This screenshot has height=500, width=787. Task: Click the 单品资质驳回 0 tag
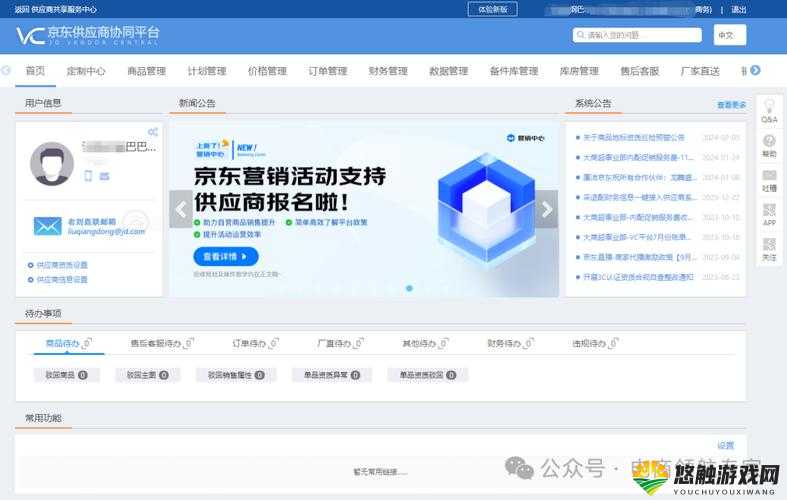(428, 375)
